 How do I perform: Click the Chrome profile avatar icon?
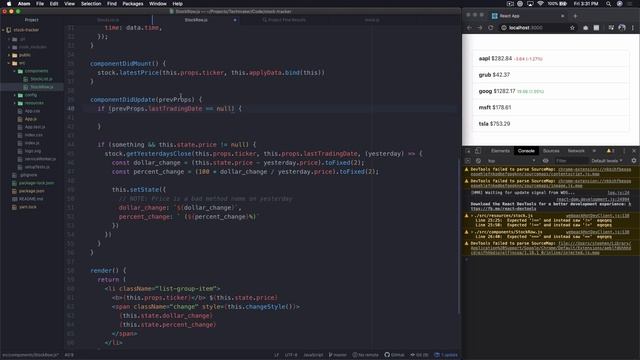622,28
